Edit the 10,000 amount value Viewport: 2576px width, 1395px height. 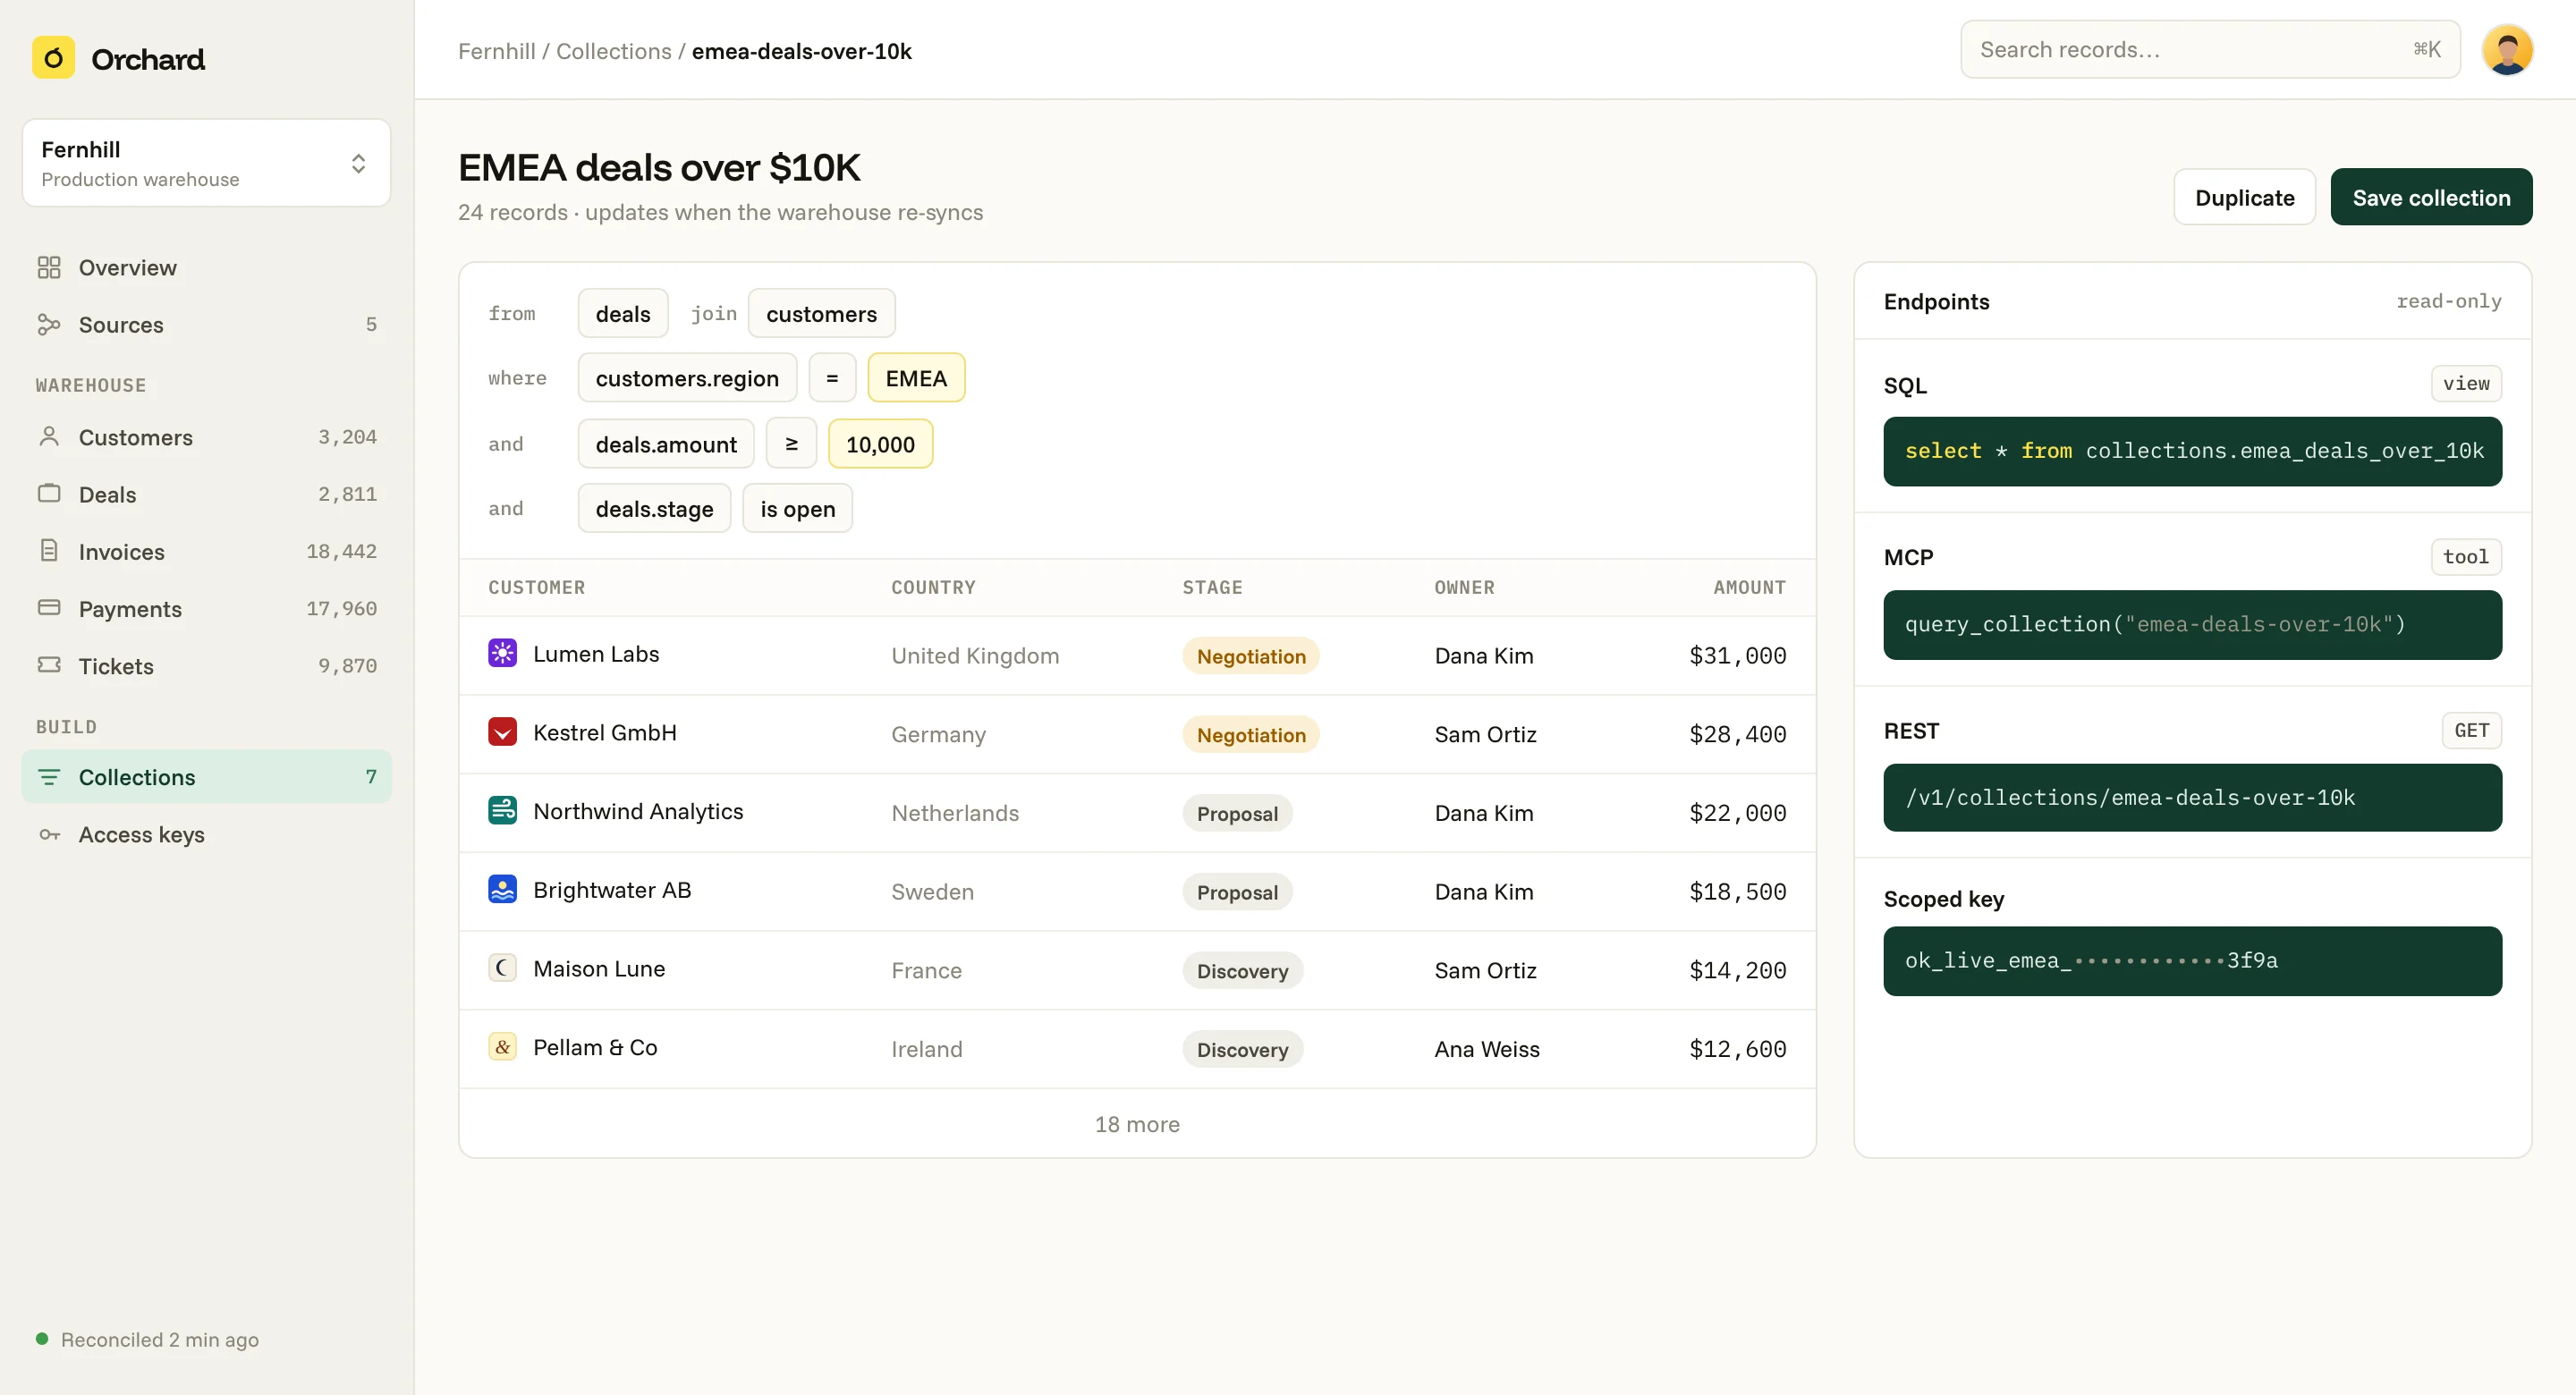point(880,444)
